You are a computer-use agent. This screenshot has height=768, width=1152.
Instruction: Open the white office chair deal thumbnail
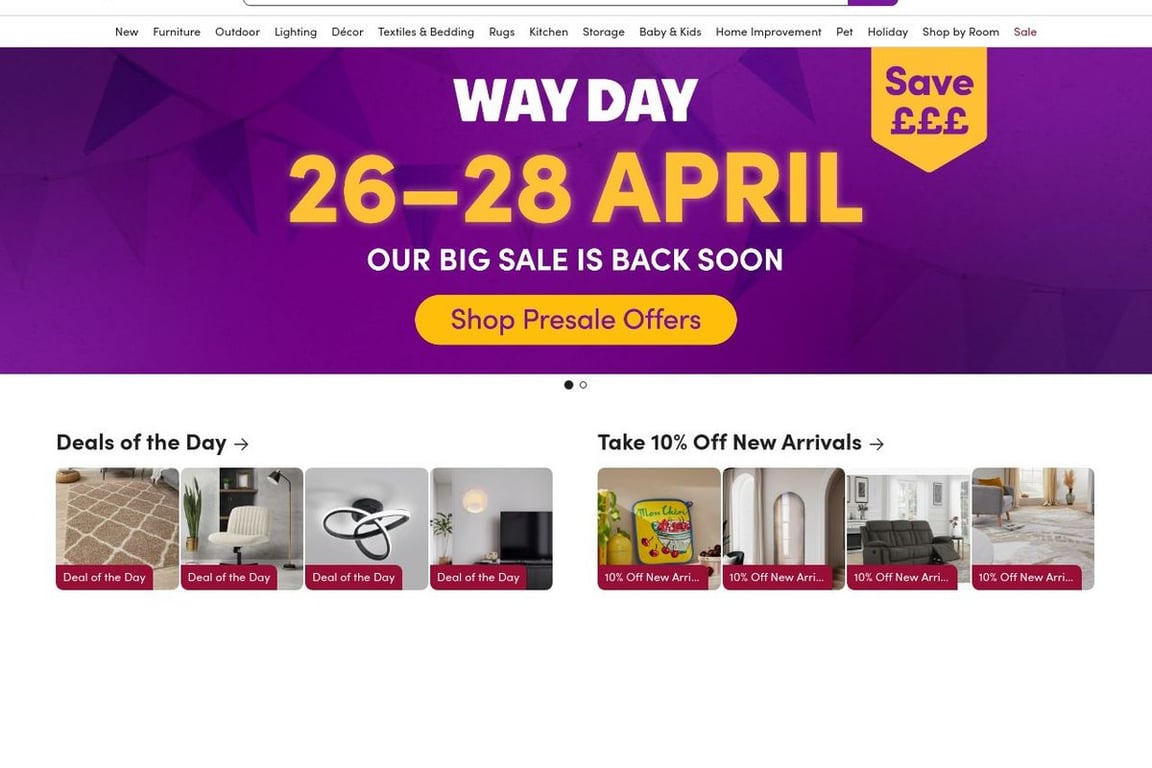coord(242,528)
